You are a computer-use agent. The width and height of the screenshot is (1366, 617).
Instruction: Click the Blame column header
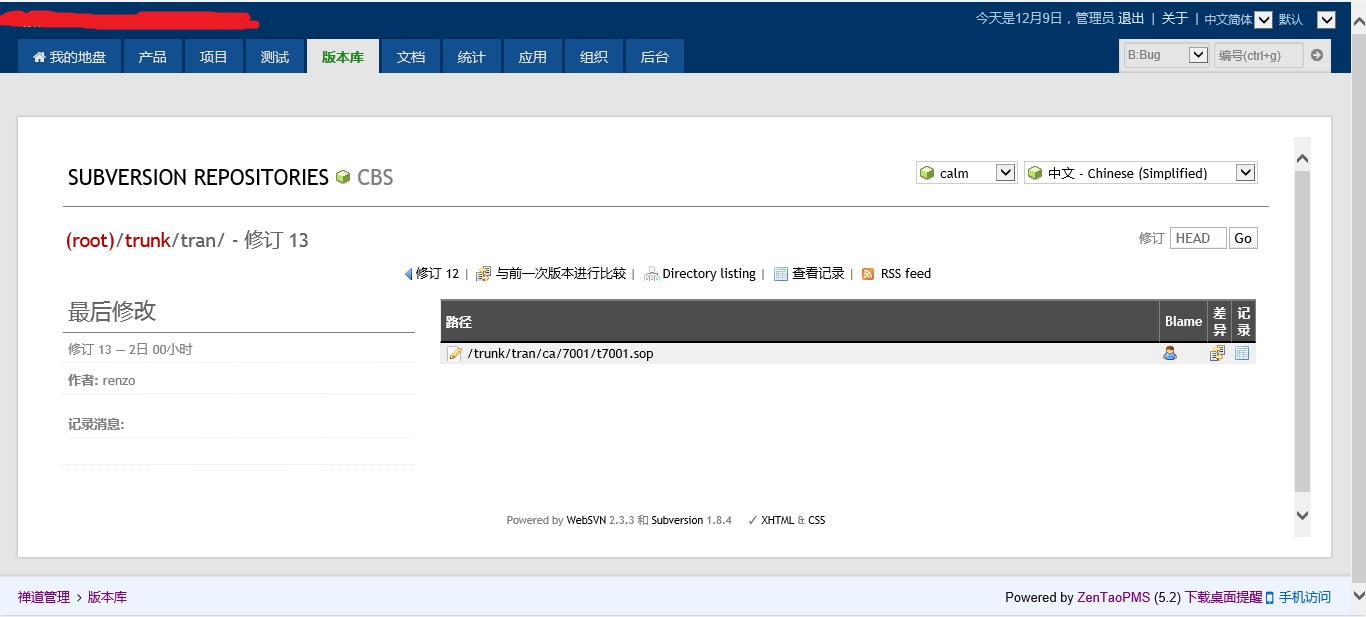pos(1183,321)
